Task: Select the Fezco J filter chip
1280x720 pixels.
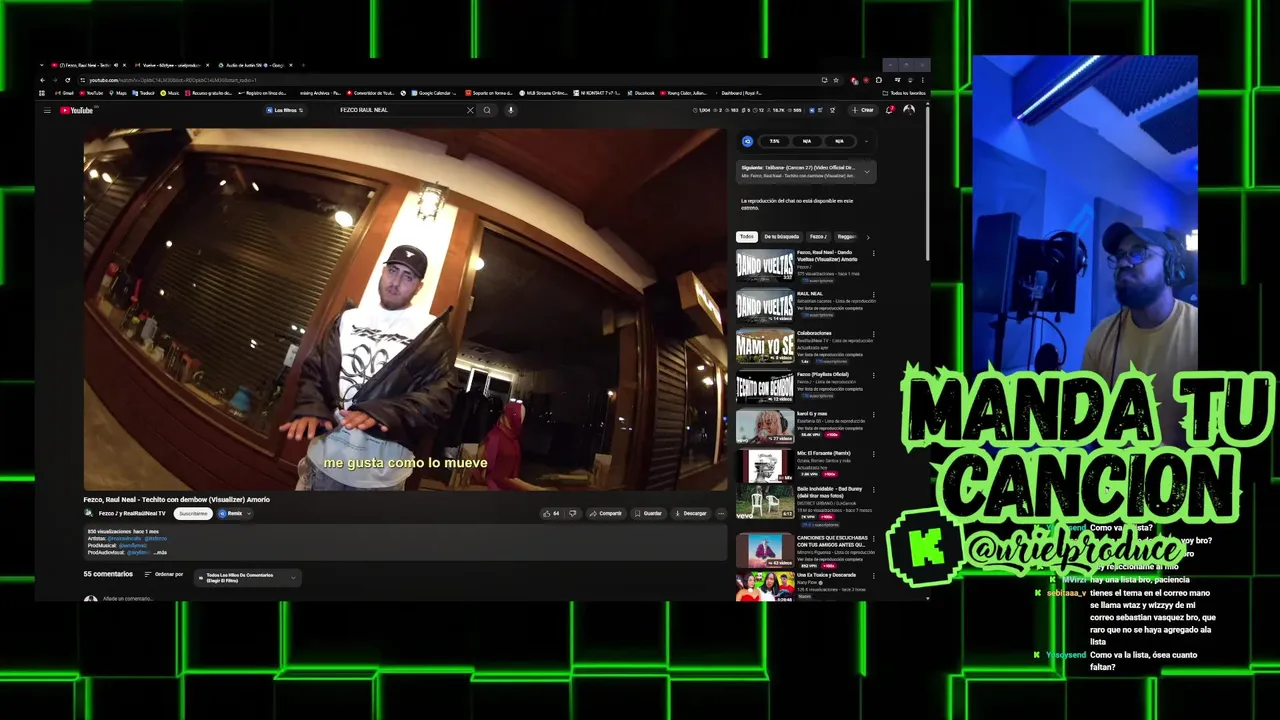Action: (817, 237)
